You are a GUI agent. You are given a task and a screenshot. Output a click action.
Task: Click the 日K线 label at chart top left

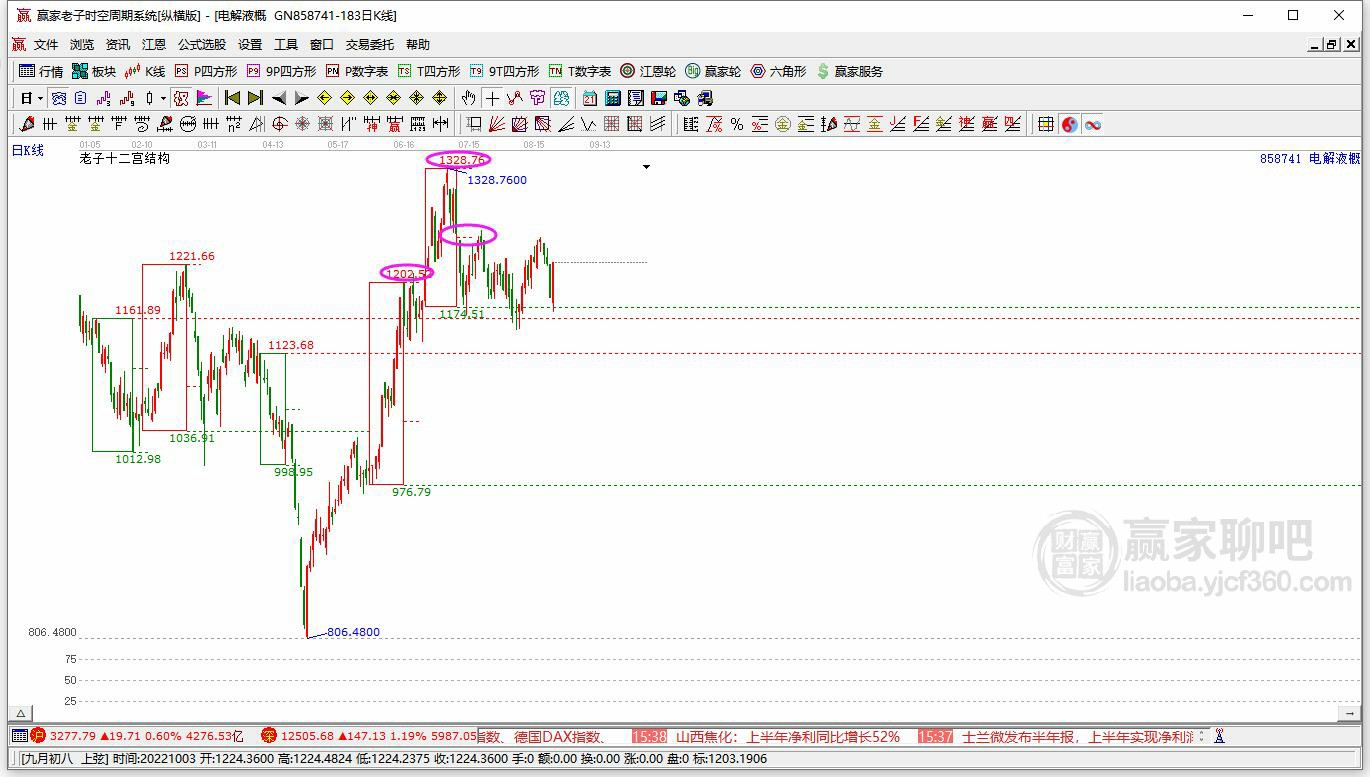tap(28, 150)
